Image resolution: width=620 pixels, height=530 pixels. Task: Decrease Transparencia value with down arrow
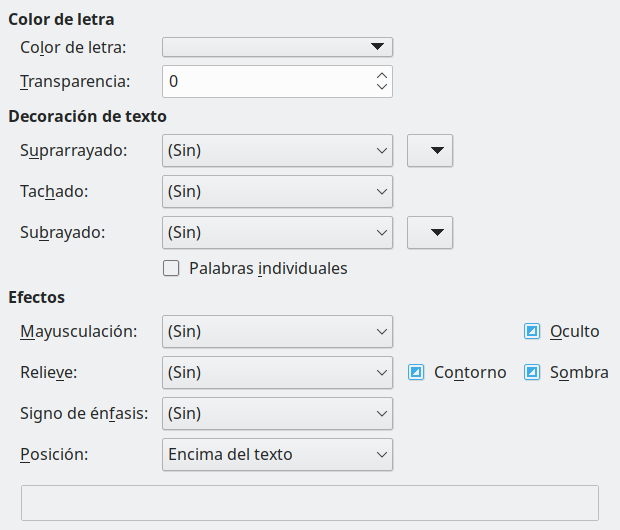[x=381, y=88]
